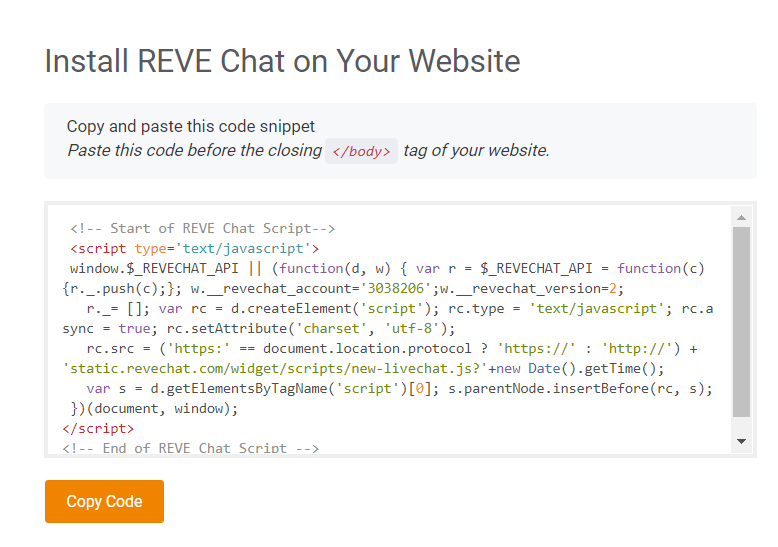Click the Copy Code button
778x547 pixels.
pyautogui.click(x=104, y=501)
